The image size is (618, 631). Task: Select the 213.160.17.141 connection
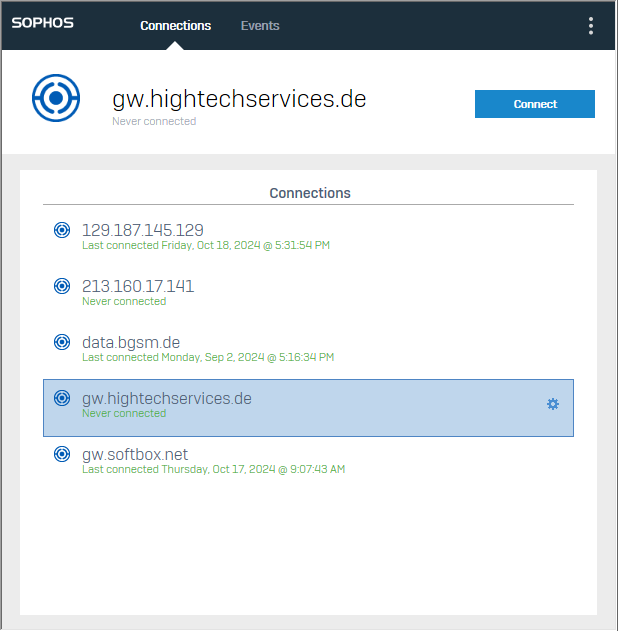[138, 287]
